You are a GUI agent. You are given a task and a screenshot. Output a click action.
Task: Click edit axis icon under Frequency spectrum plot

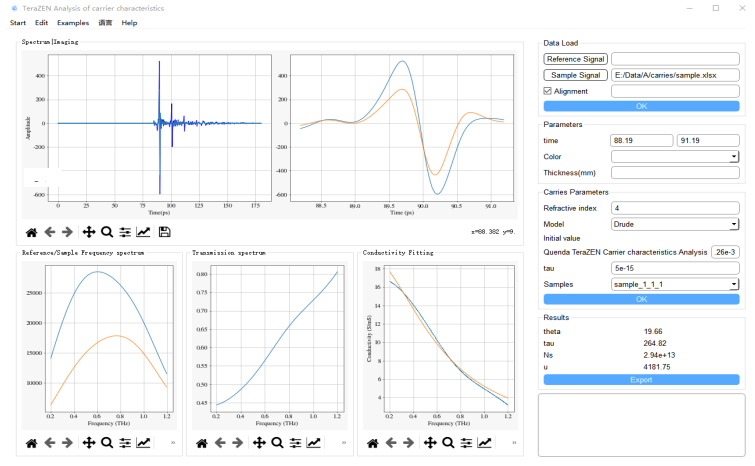[142, 443]
